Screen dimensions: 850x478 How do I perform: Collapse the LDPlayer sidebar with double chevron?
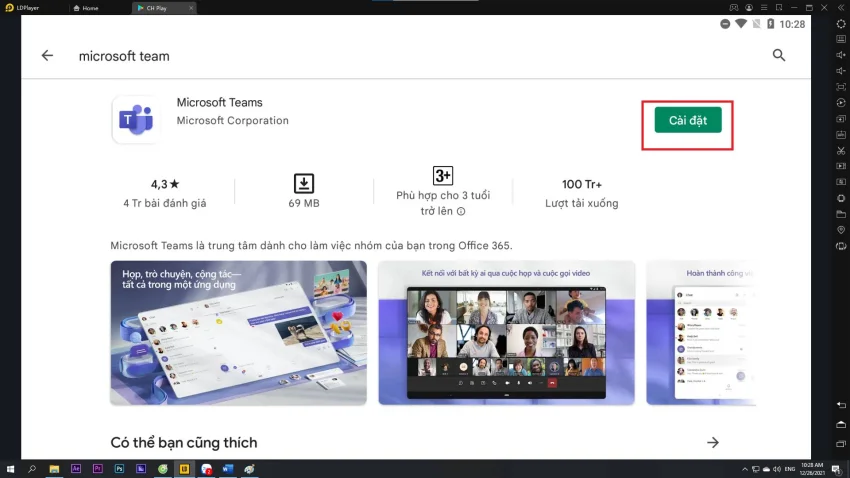pyautogui.click(x=841, y=8)
